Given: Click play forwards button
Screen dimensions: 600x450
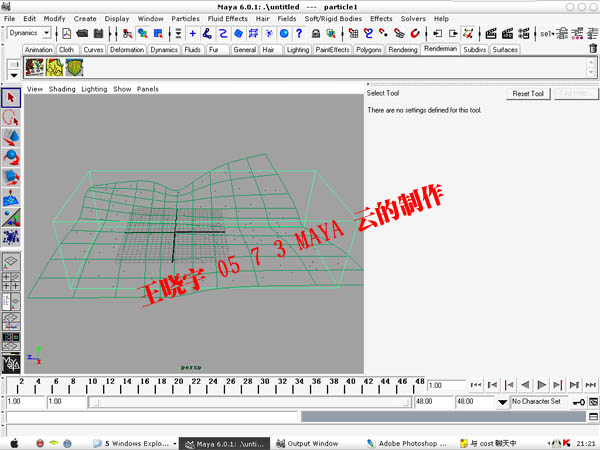Looking at the screenshot, I should [541, 385].
